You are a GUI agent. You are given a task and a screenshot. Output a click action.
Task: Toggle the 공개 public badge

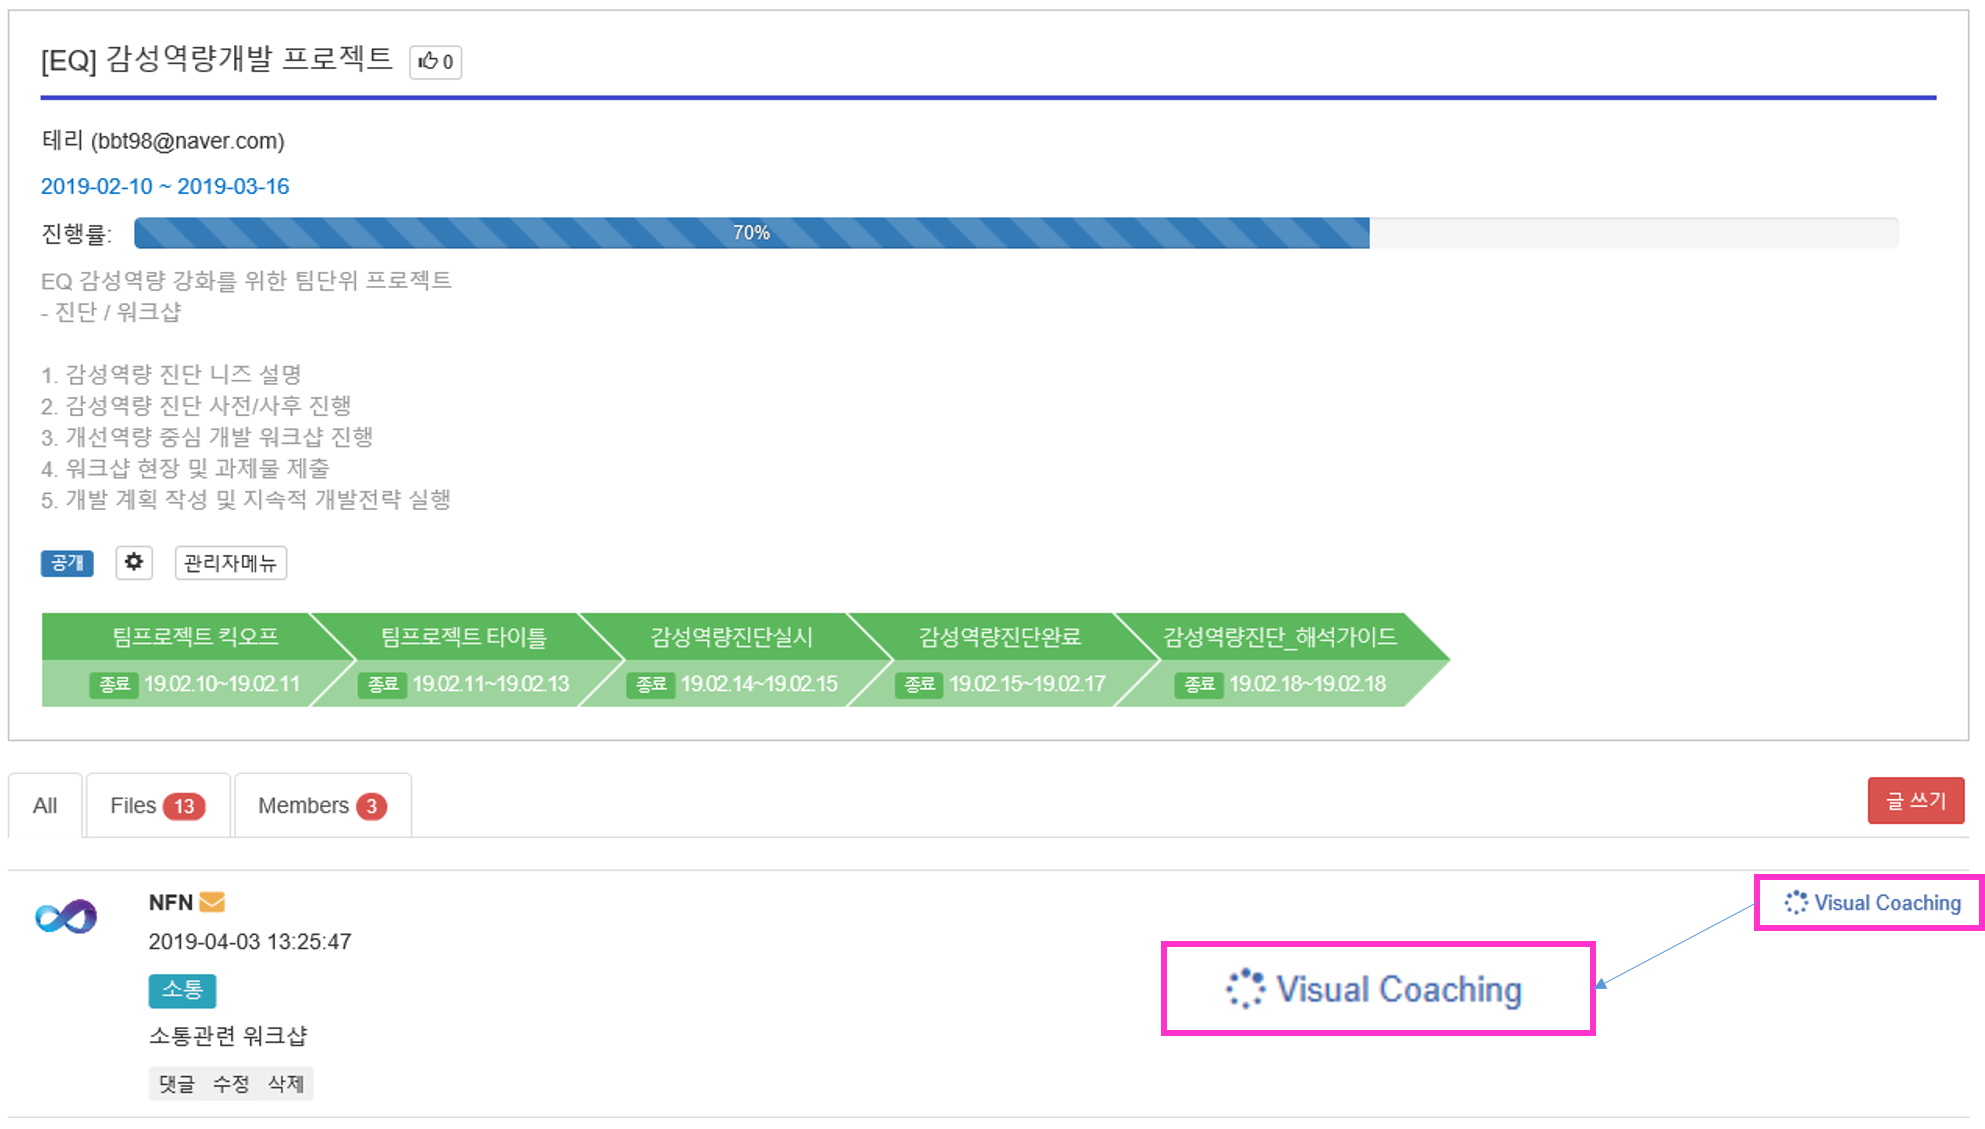tap(67, 563)
